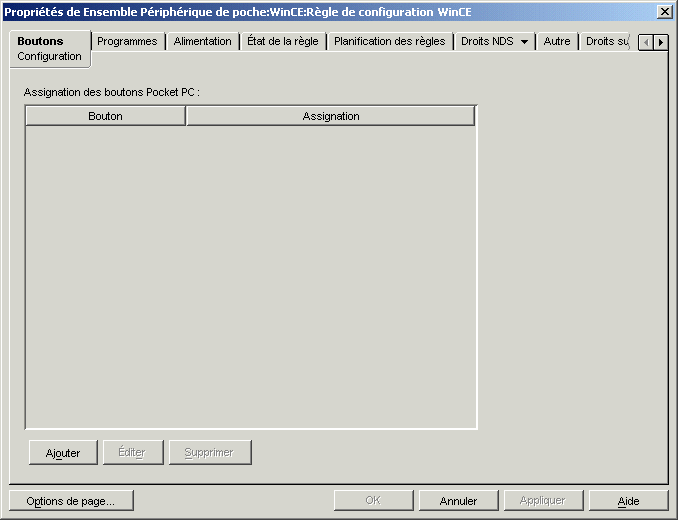Click the Éditer button
Viewport: 678px width, 520px height.
pyautogui.click(x=133, y=453)
